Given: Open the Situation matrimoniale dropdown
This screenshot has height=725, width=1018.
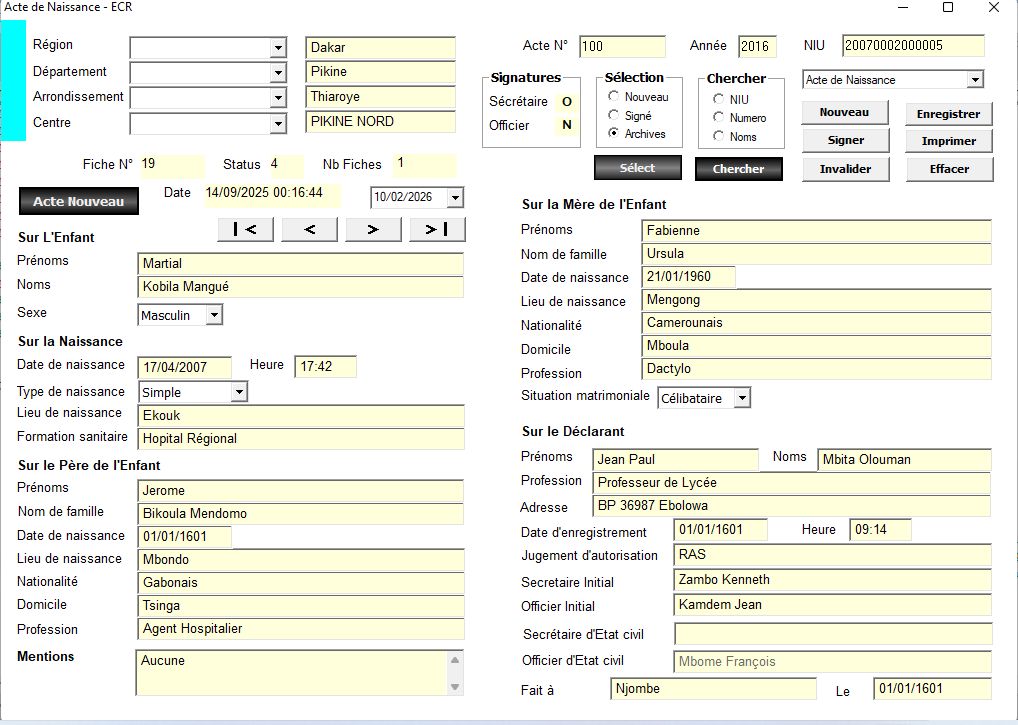Looking at the screenshot, I should [740, 398].
